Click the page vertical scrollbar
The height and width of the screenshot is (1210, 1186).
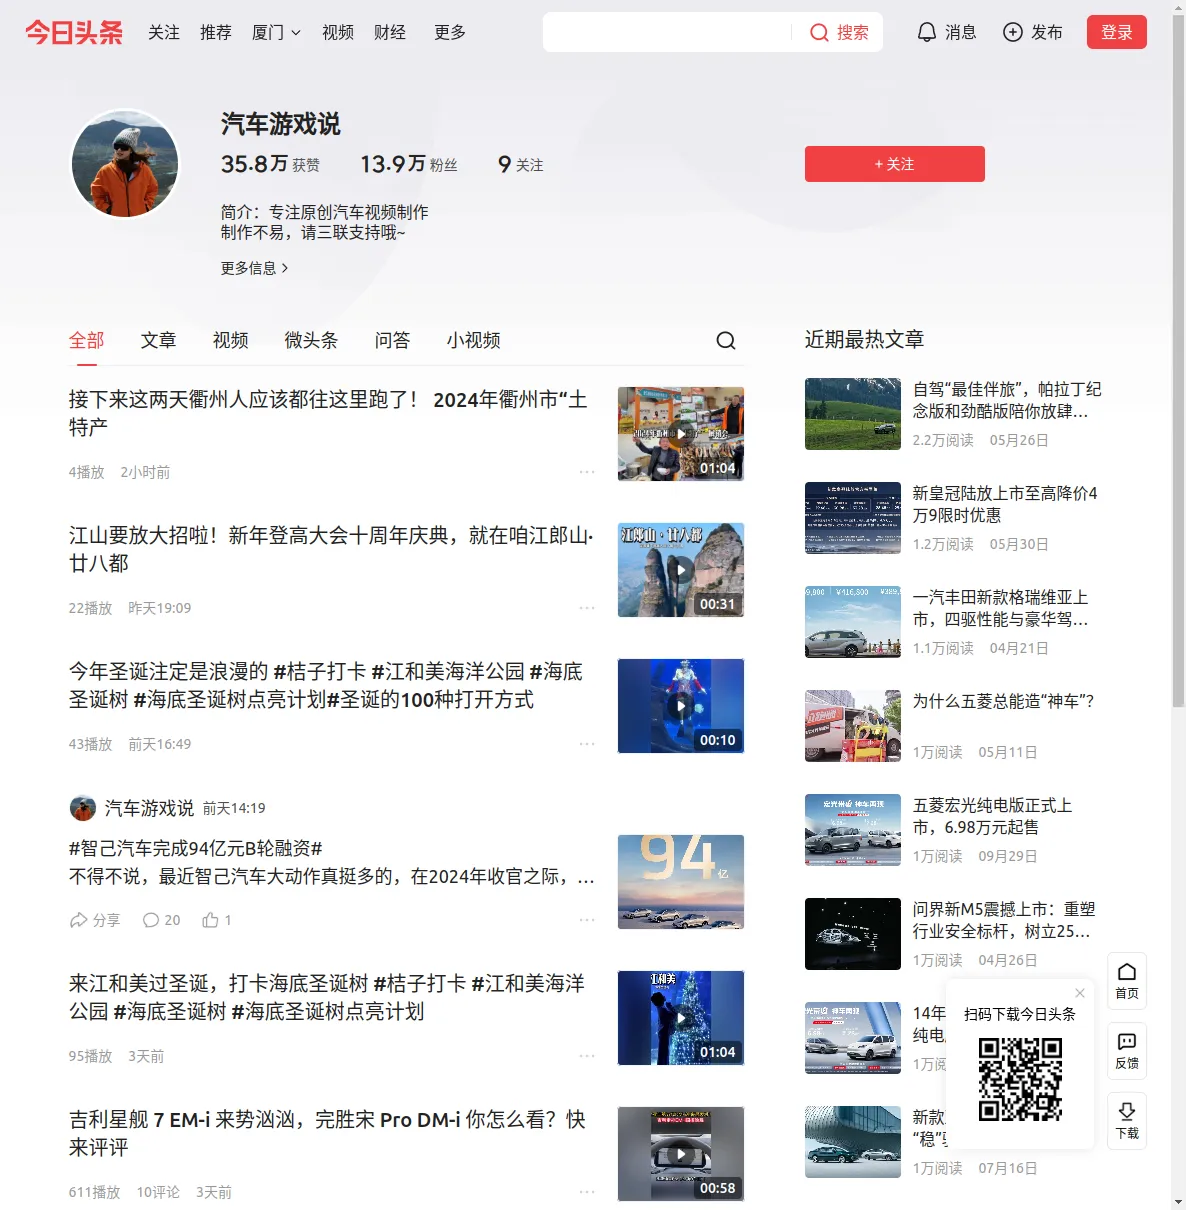[x=1178, y=360]
